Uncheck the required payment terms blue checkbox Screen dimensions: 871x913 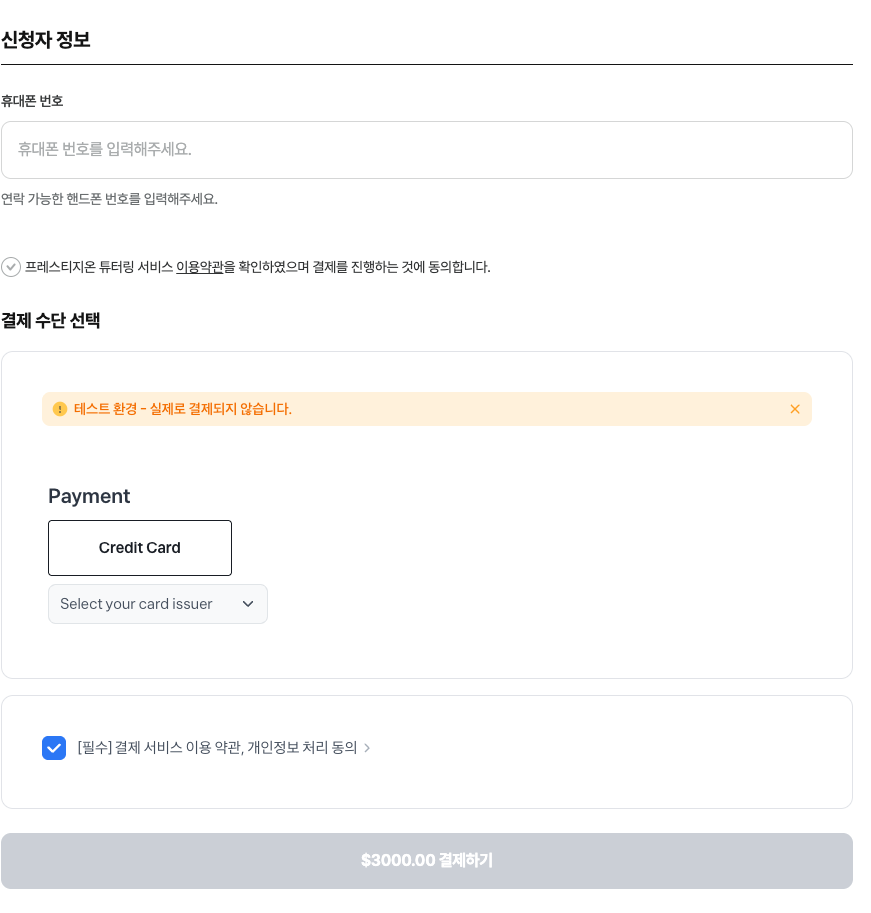click(x=54, y=748)
